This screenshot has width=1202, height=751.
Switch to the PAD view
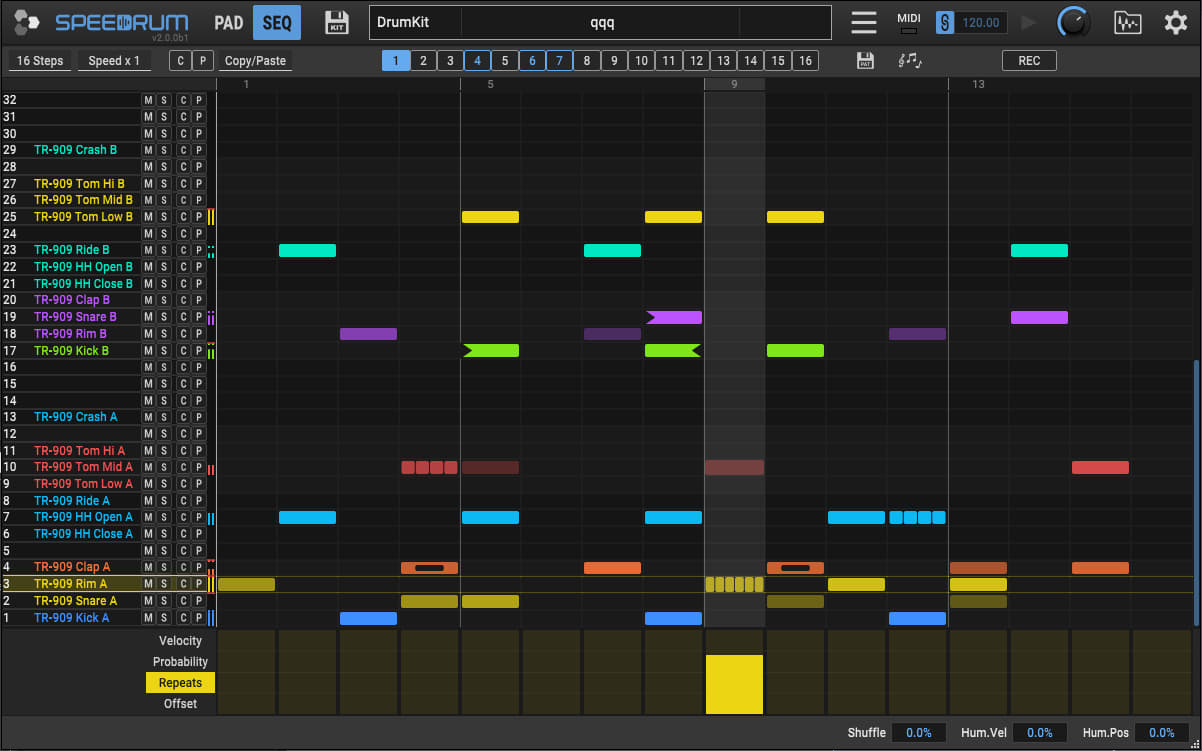[229, 22]
